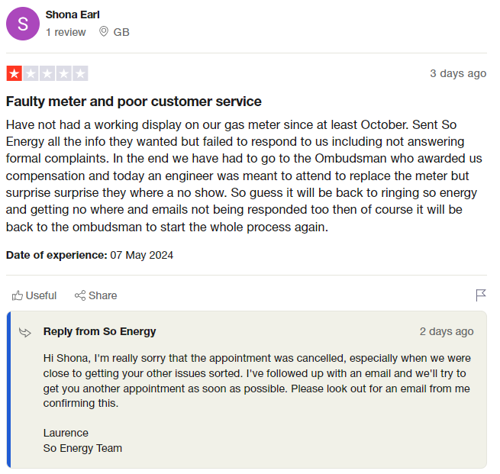
Task: Click the reply arrow icon
Action: pyautogui.click(x=25, y=332)
